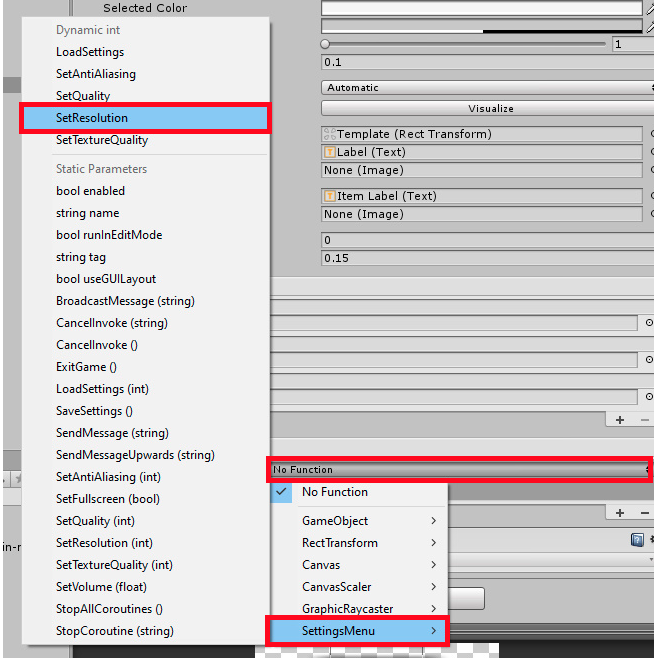This screenshot has height=658, width=654.
Task: Open the component help book icon
Action: click(x=637, y=540)
